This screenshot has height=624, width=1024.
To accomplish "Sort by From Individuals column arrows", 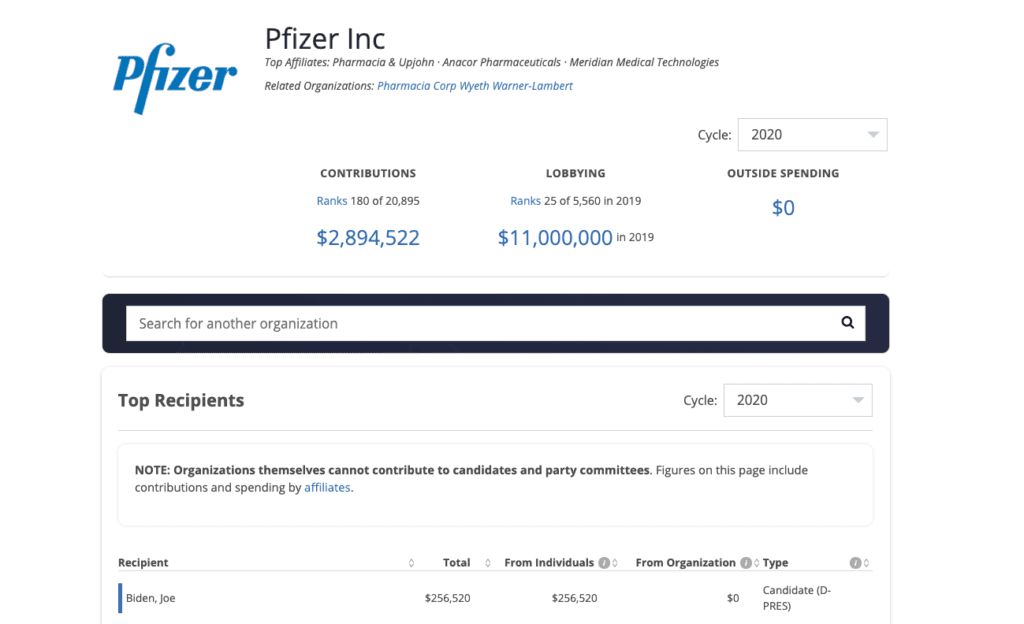I will point(615,563).
